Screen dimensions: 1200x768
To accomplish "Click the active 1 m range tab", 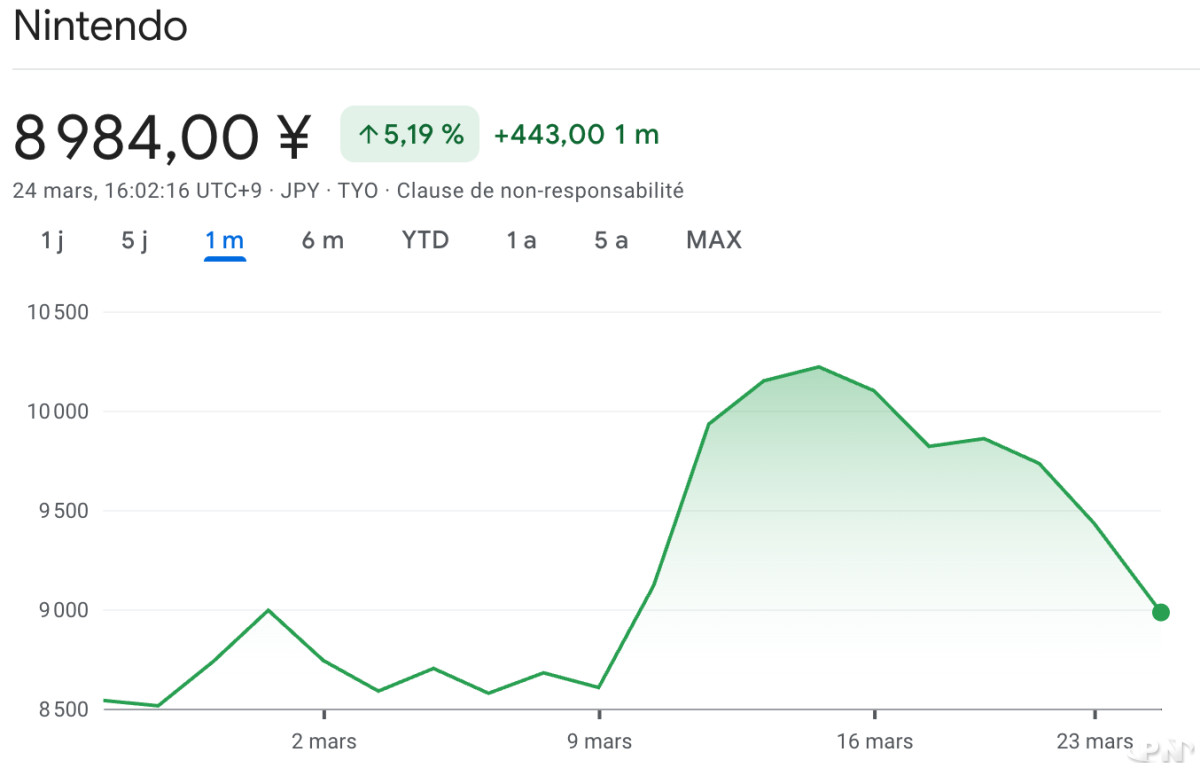I will tap(224, 240).
